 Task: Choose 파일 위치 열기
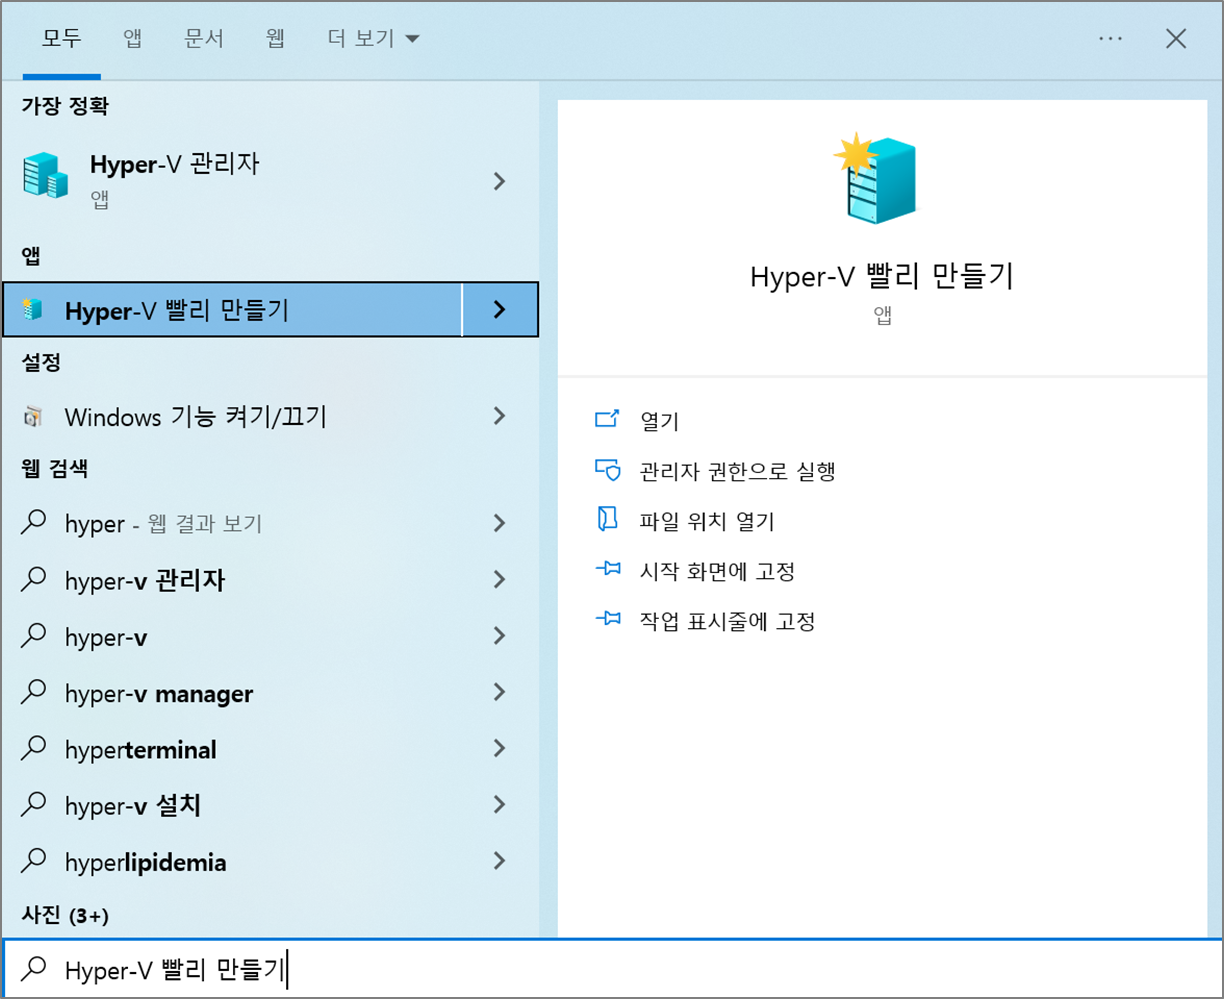click(x=707, y=521)
